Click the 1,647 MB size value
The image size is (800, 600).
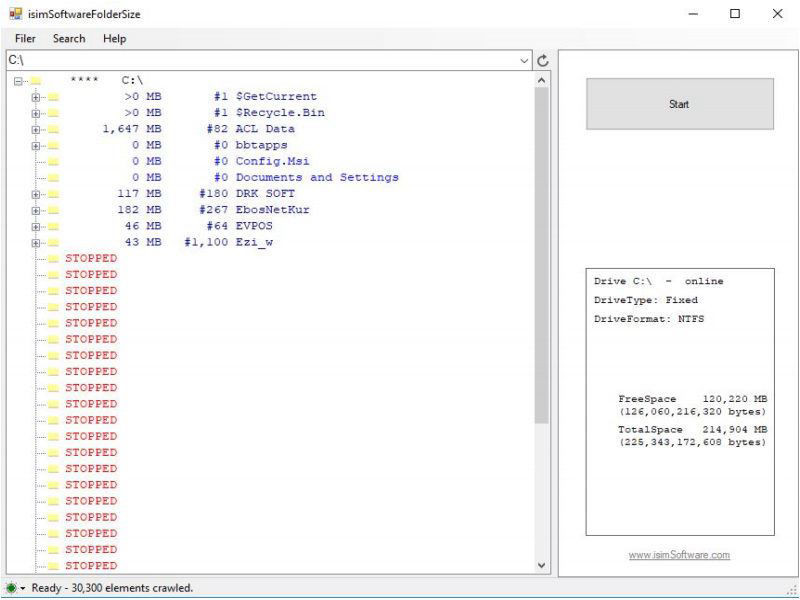pos(132,129)
